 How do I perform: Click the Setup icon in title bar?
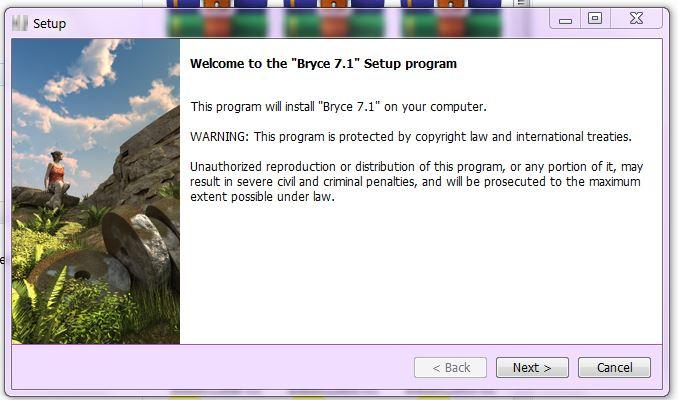[x=20, y=23]
